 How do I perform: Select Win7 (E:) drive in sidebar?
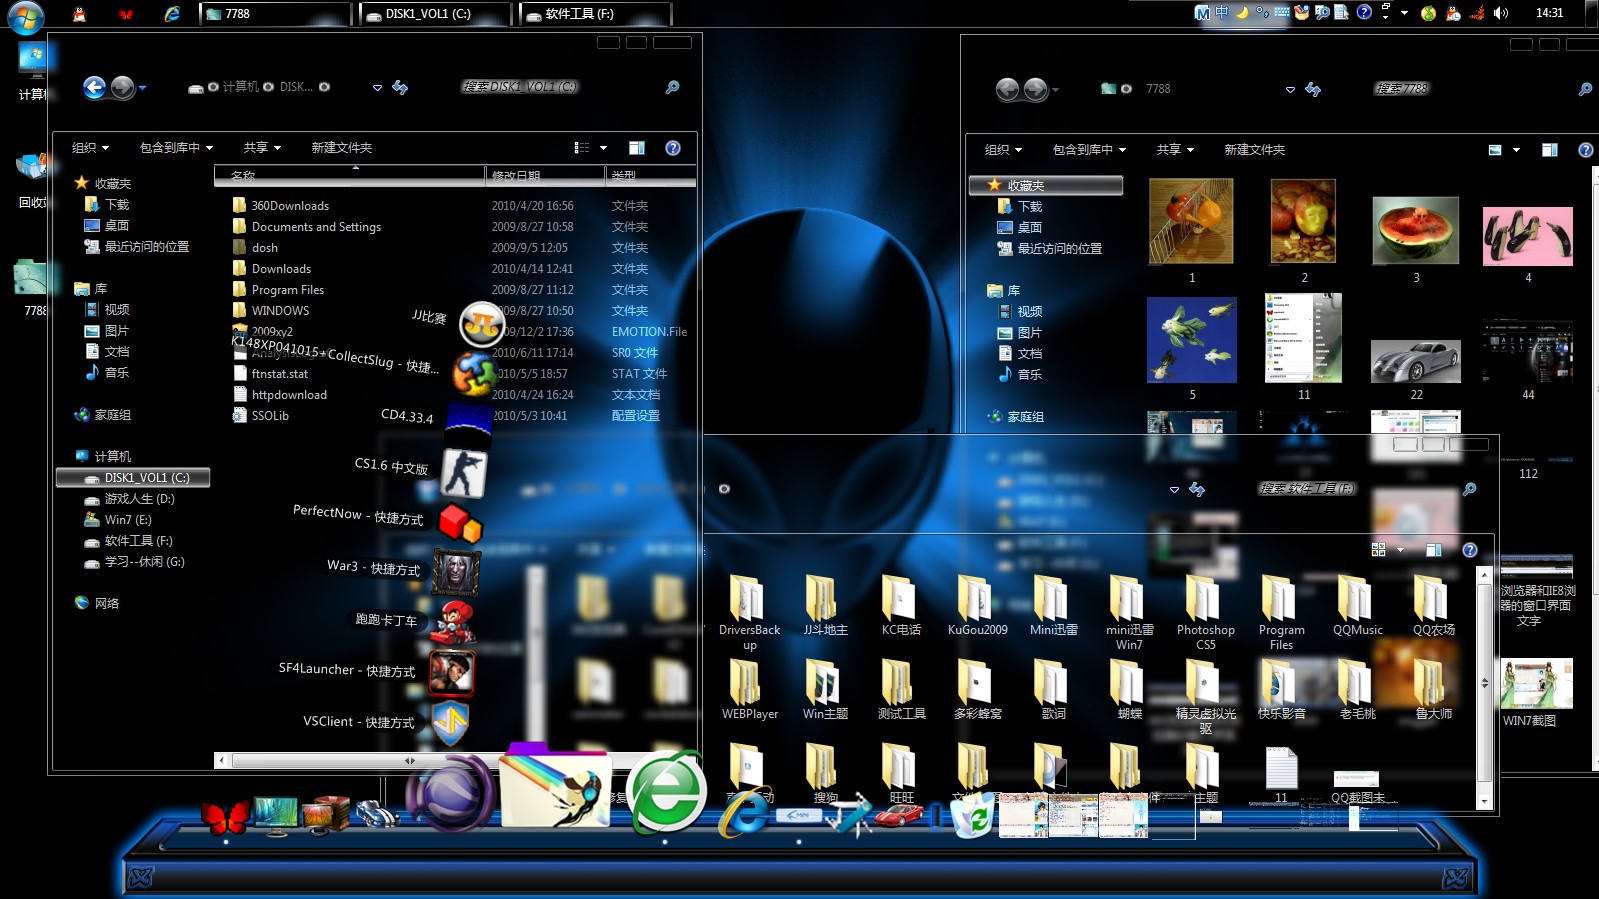click(x=128, y=520)
